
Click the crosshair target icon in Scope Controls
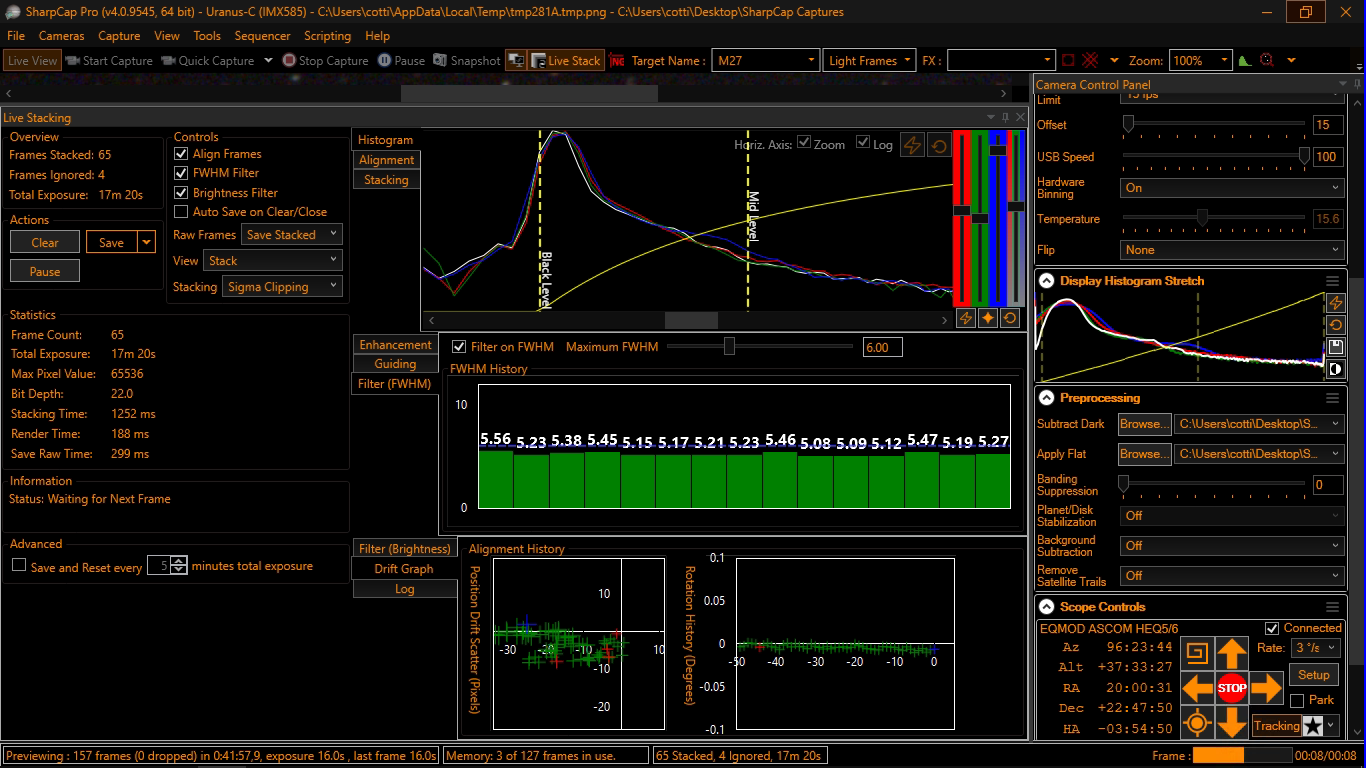[1197, 722]
